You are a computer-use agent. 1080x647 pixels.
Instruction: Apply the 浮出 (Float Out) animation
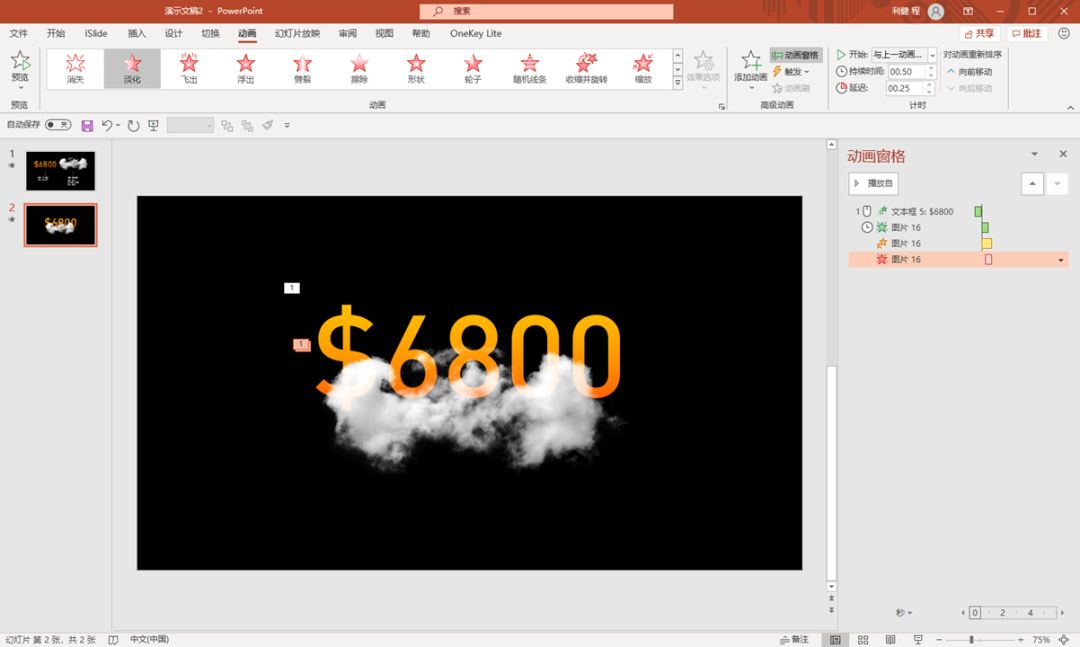(x=246, y=69)
